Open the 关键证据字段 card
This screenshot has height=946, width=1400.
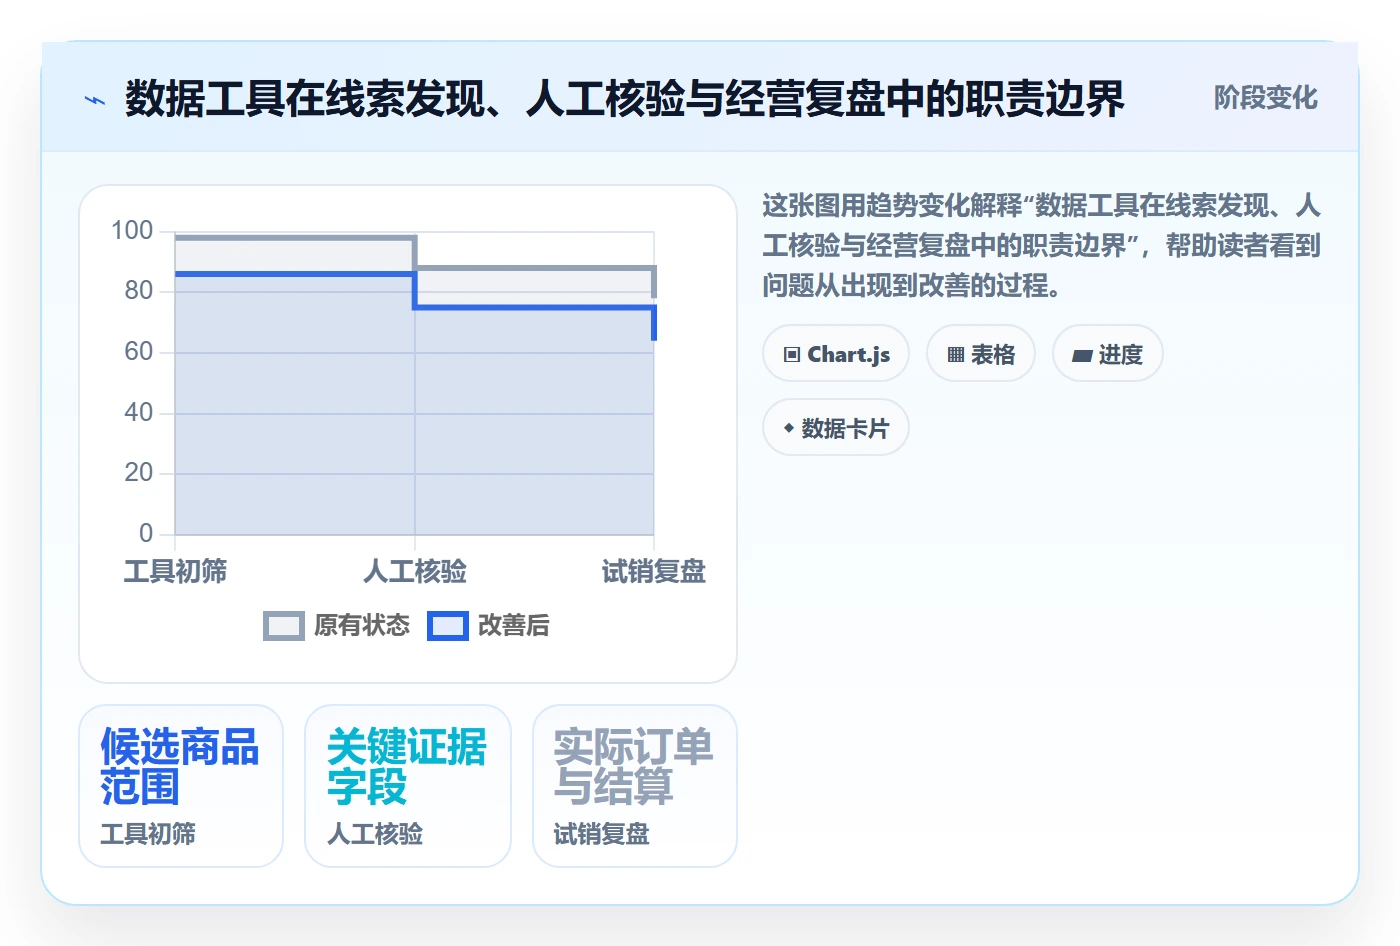point(408,786)
